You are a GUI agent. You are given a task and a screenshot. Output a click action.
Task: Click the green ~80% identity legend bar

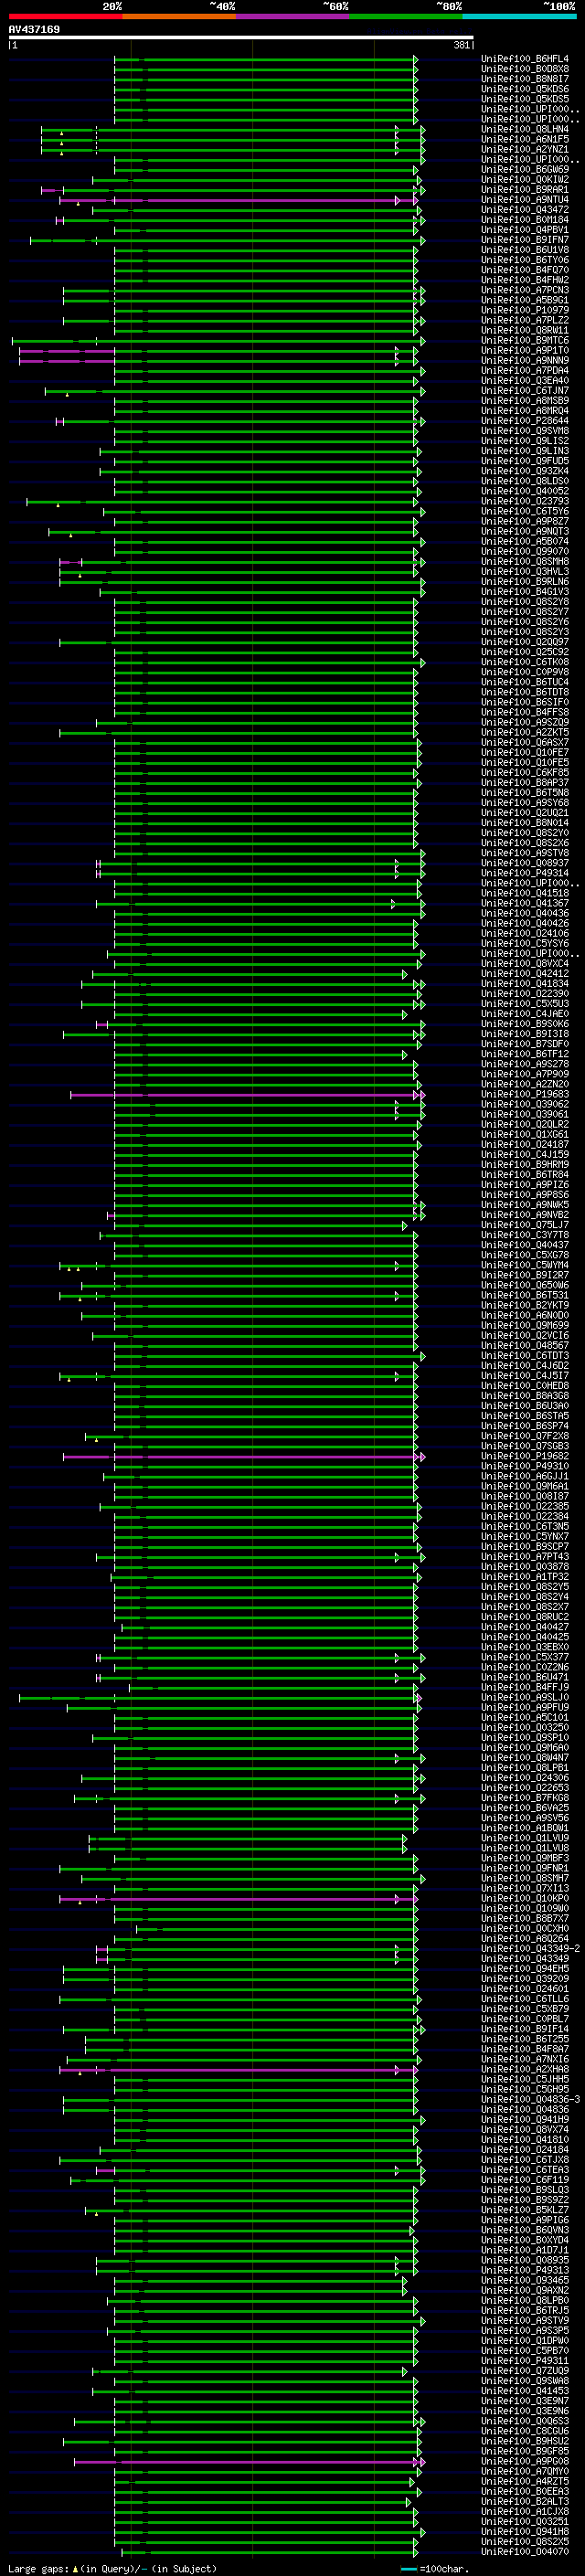pyautogui.click(x=406, y=17)
